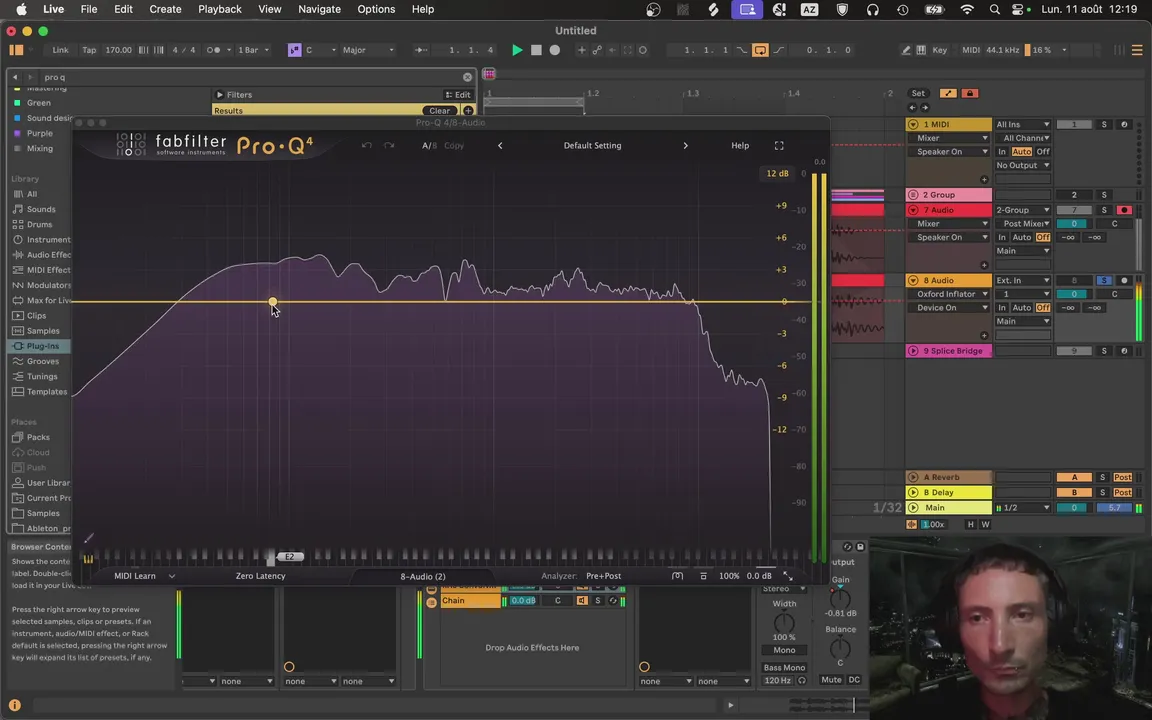Open the MIDI Learn dropdown arrow
Image resolution: width=1152 pixels, height=720 pixels.
click(x=172, y=576)
